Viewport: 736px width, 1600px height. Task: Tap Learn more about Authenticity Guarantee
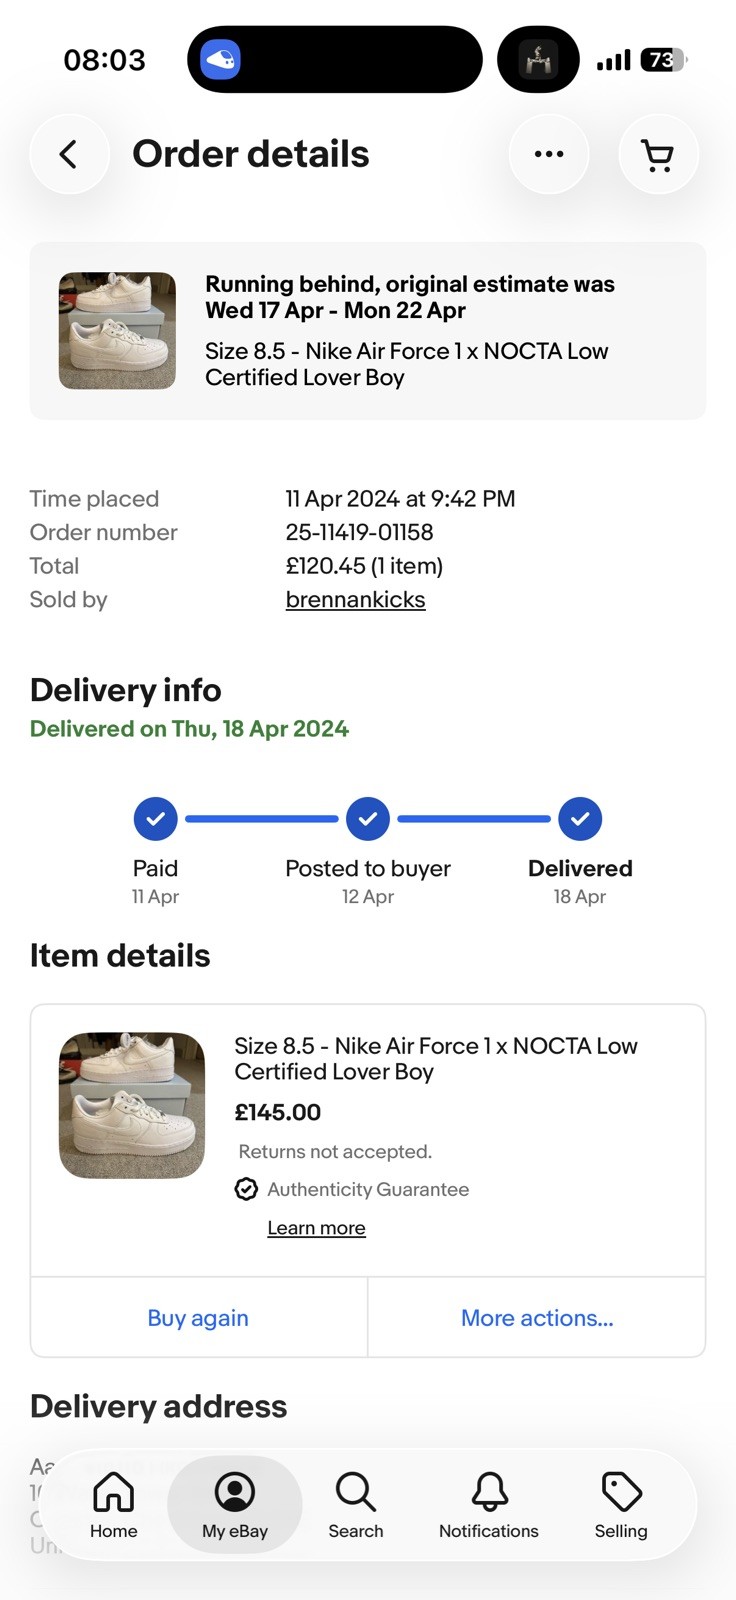316,1228
